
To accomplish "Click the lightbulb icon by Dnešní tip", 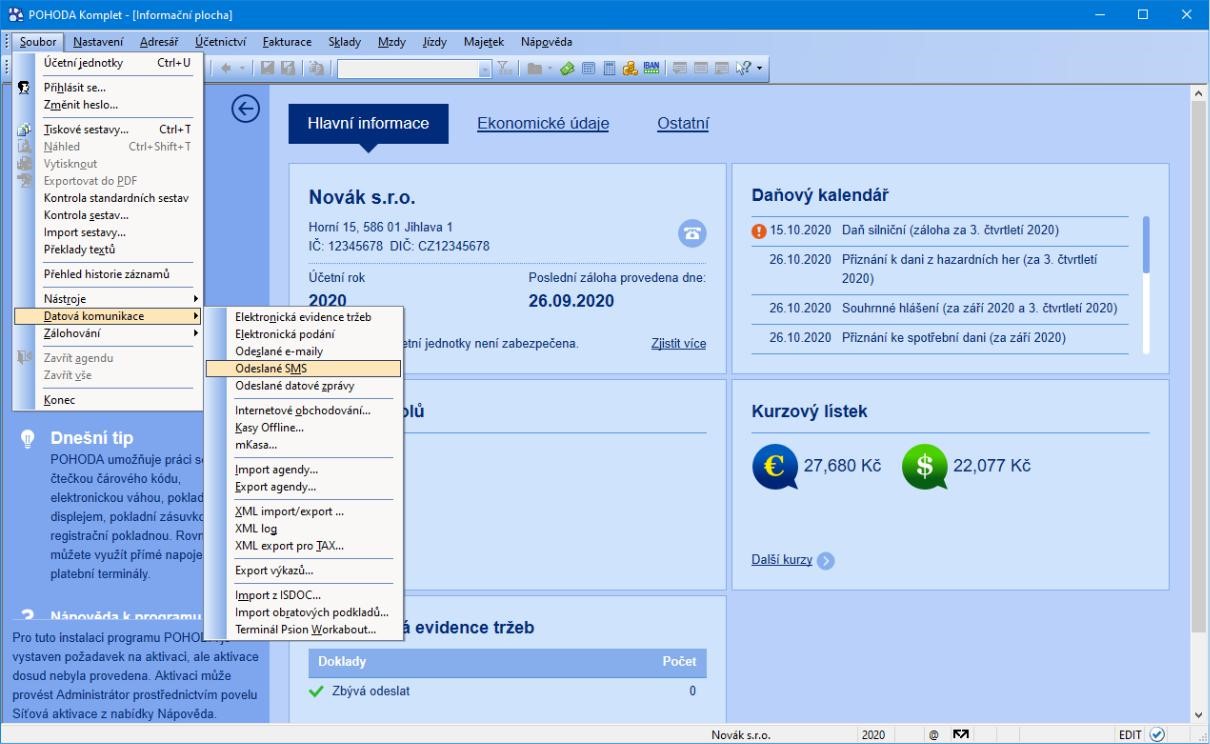I will [x=28, y=439].
